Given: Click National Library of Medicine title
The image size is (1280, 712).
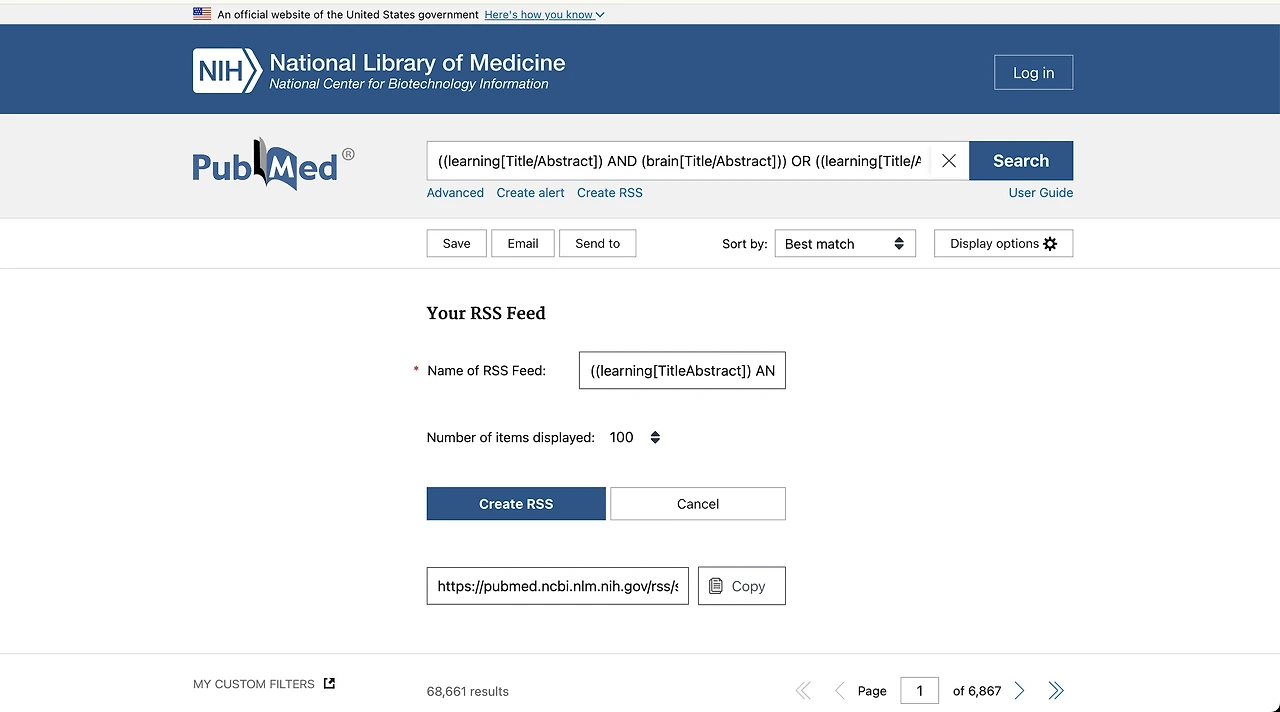Looking at the screenshot, I should point(417,63).
